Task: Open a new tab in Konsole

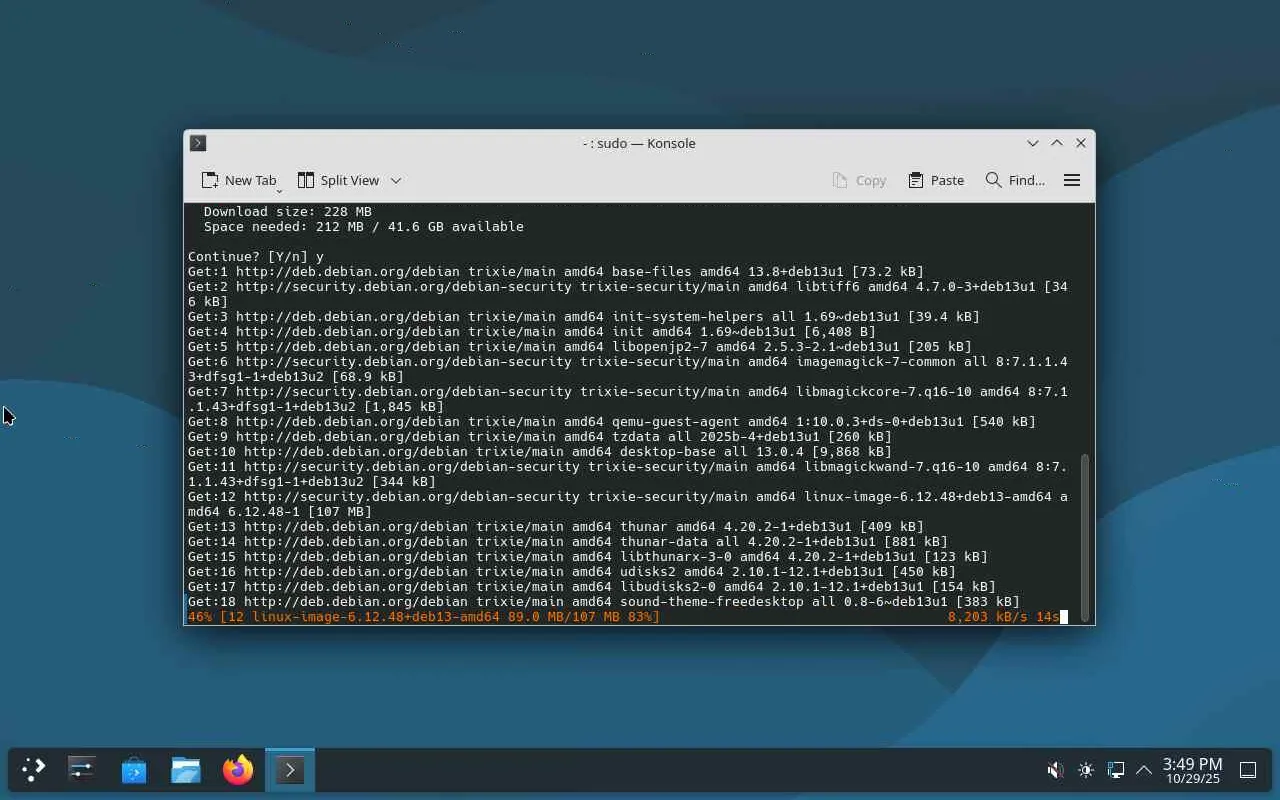Action: 238,180
